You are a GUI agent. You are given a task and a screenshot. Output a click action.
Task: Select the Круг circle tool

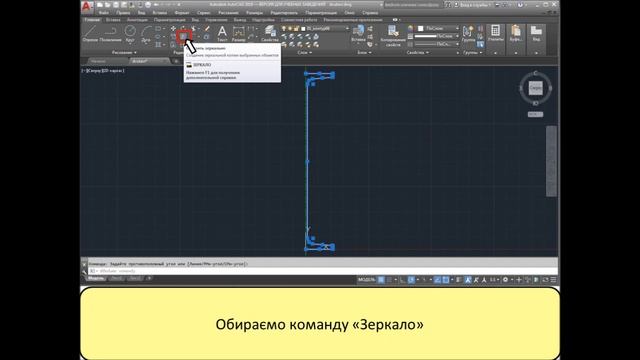coord(130,33)
